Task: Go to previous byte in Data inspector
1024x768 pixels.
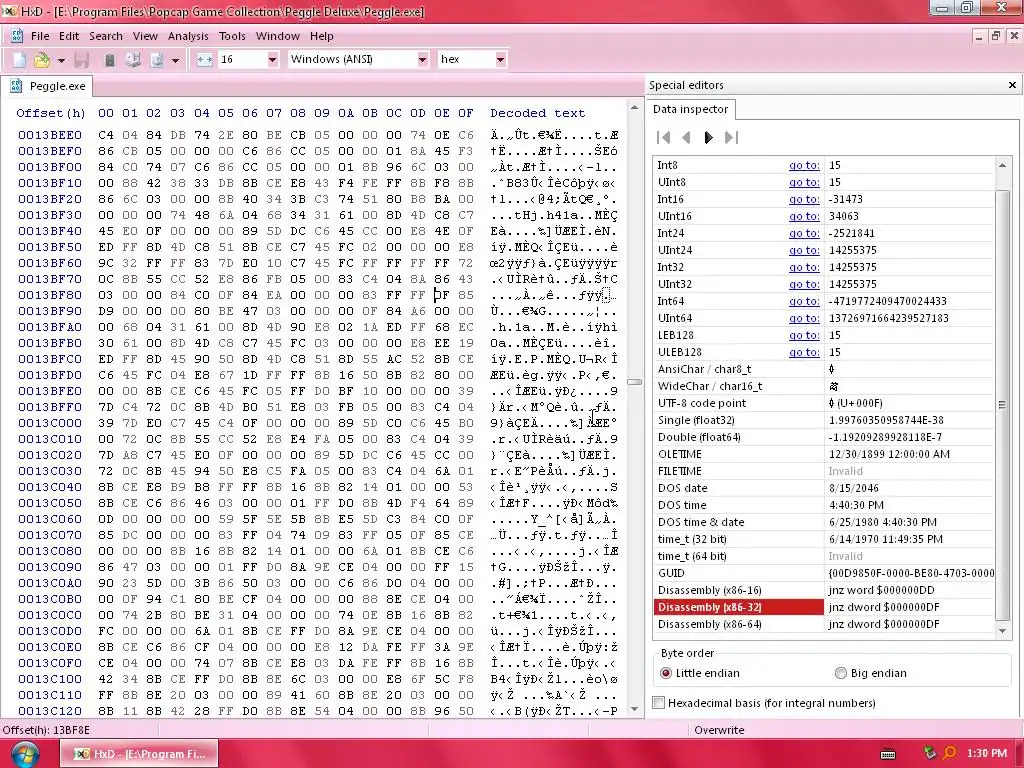Action: point(686,137)
